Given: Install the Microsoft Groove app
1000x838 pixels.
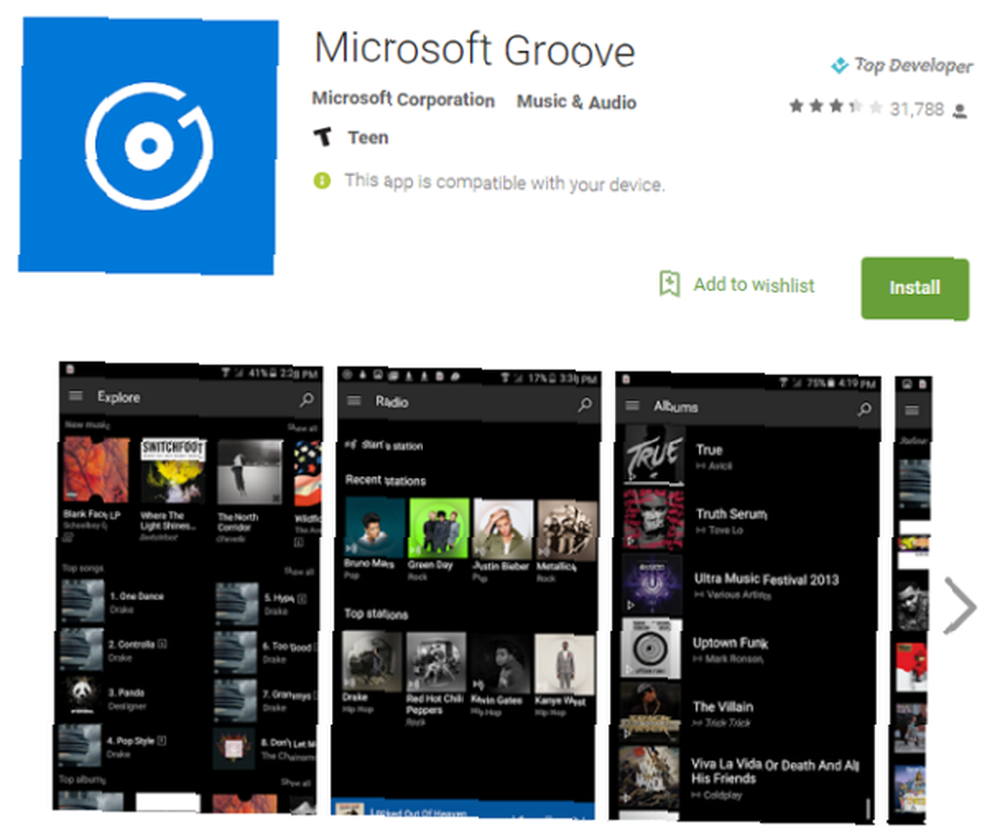Looking at the screenshot, I should point(915,288).
